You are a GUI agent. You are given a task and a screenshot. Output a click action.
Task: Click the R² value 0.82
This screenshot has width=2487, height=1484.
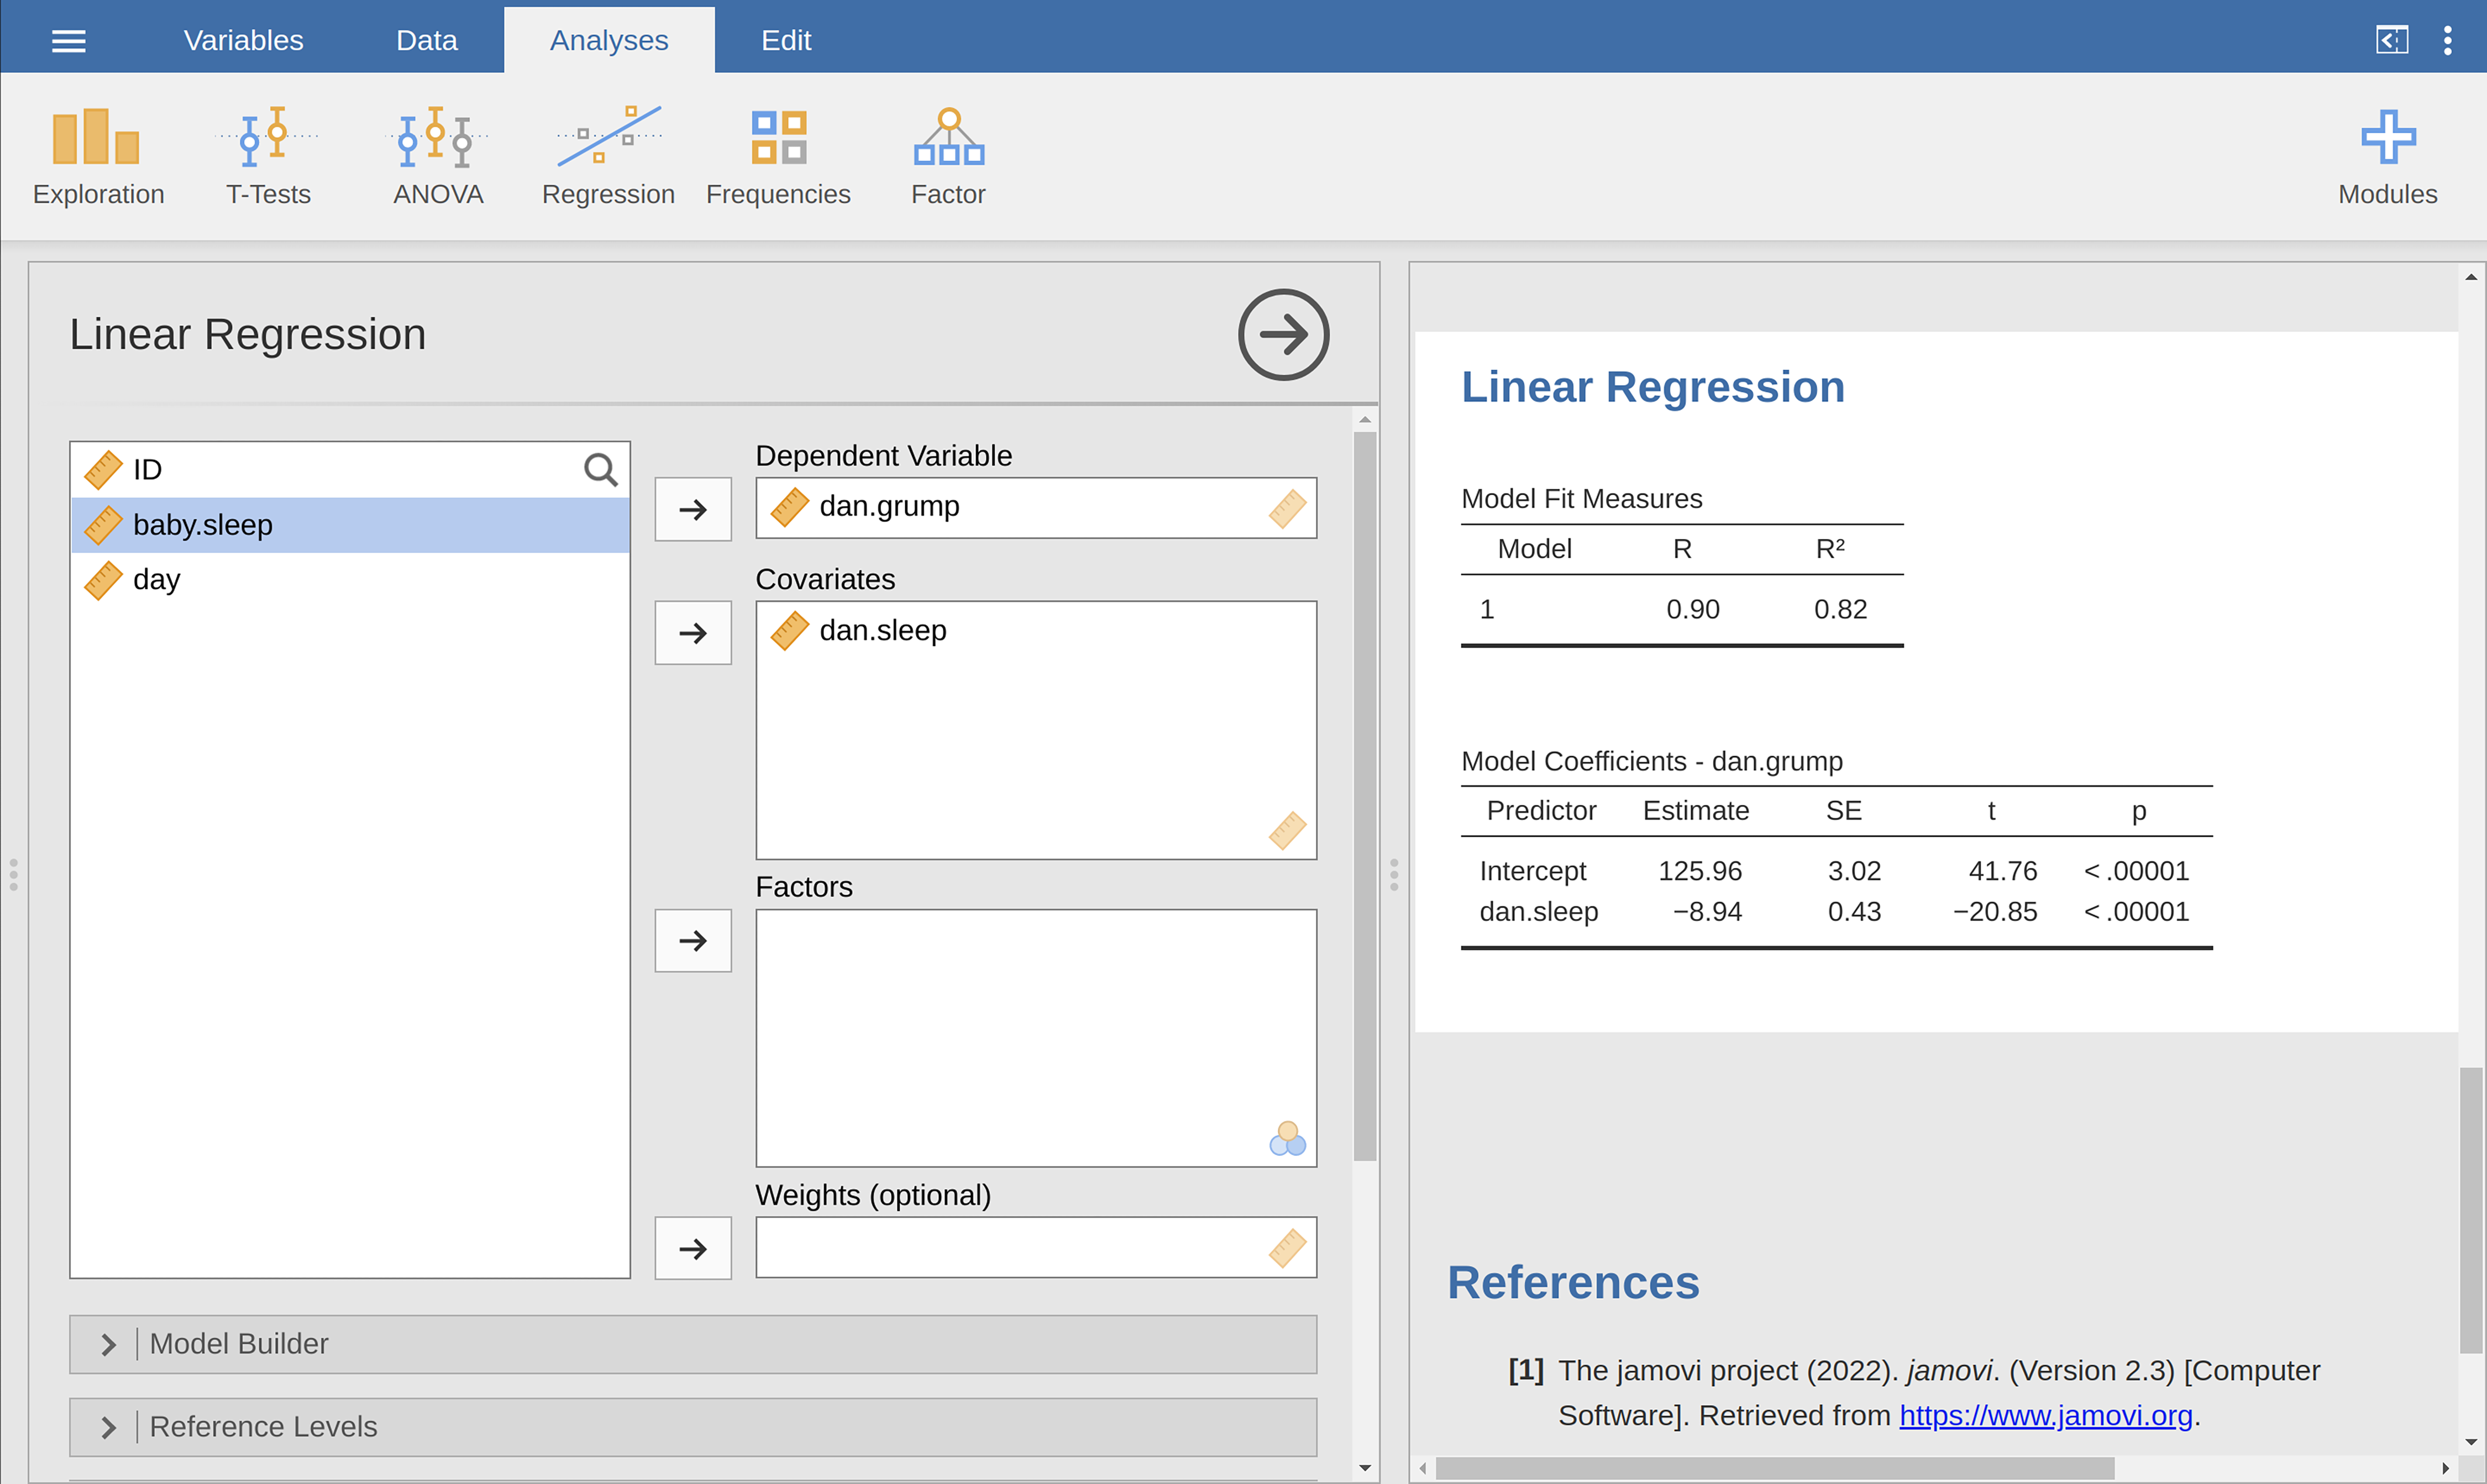tap(1840, 609)
